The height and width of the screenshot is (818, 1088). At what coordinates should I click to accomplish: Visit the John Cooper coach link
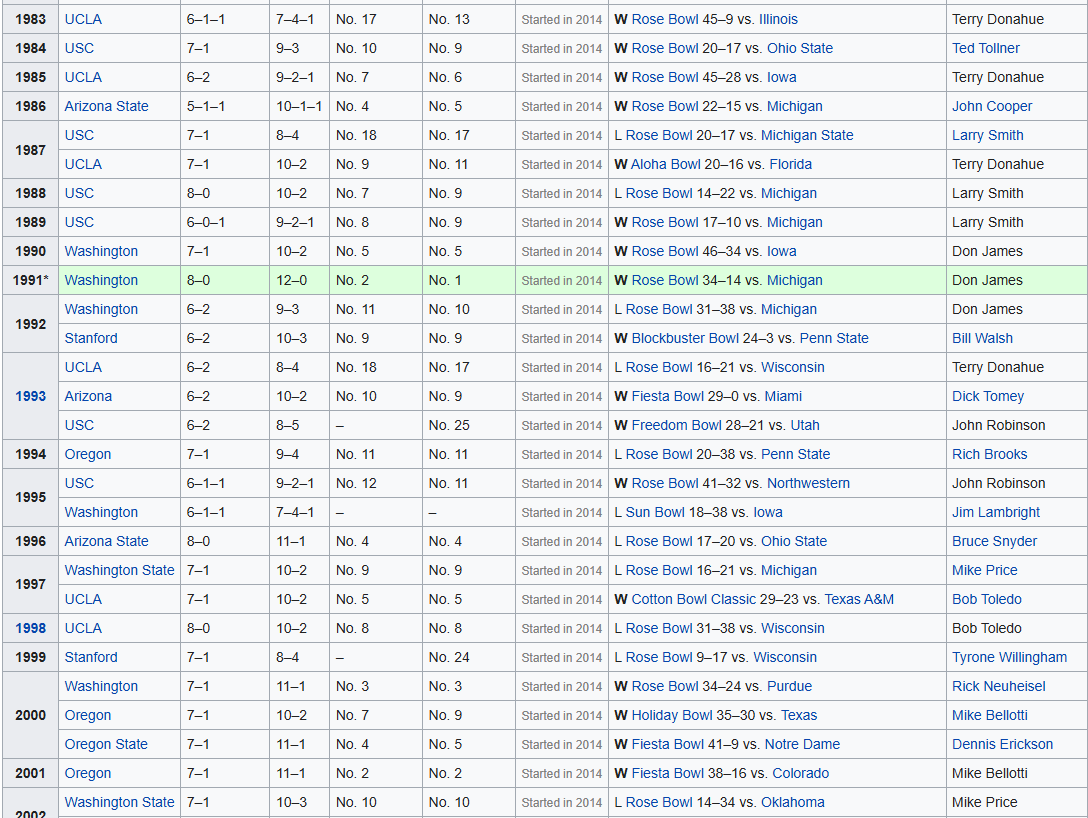click(992, 107)
